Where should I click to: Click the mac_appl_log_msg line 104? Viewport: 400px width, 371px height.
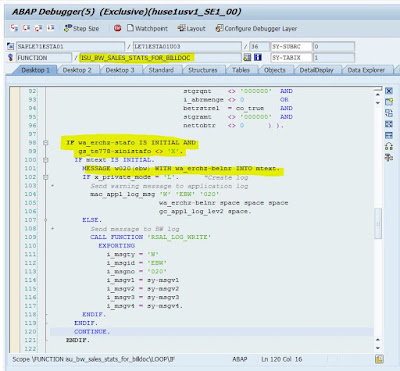[x=155, y=194]
